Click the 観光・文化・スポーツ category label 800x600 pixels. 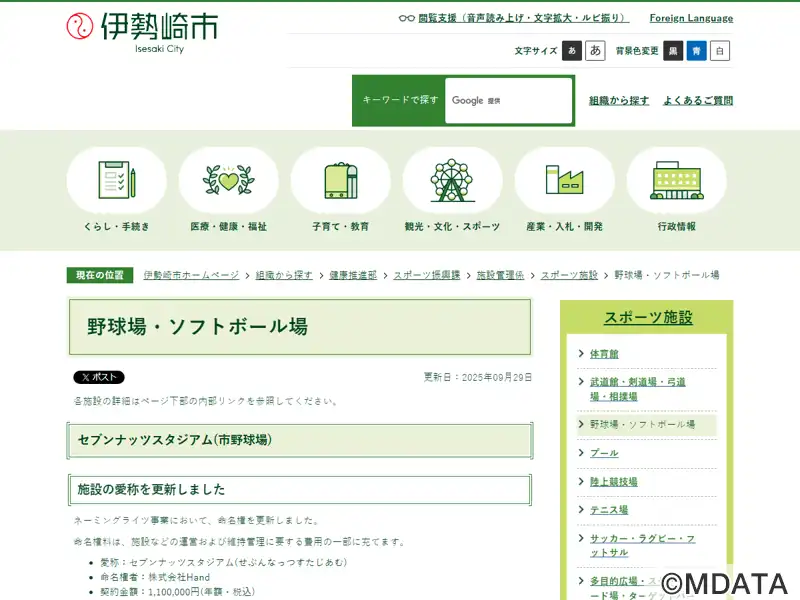point(452,227)
